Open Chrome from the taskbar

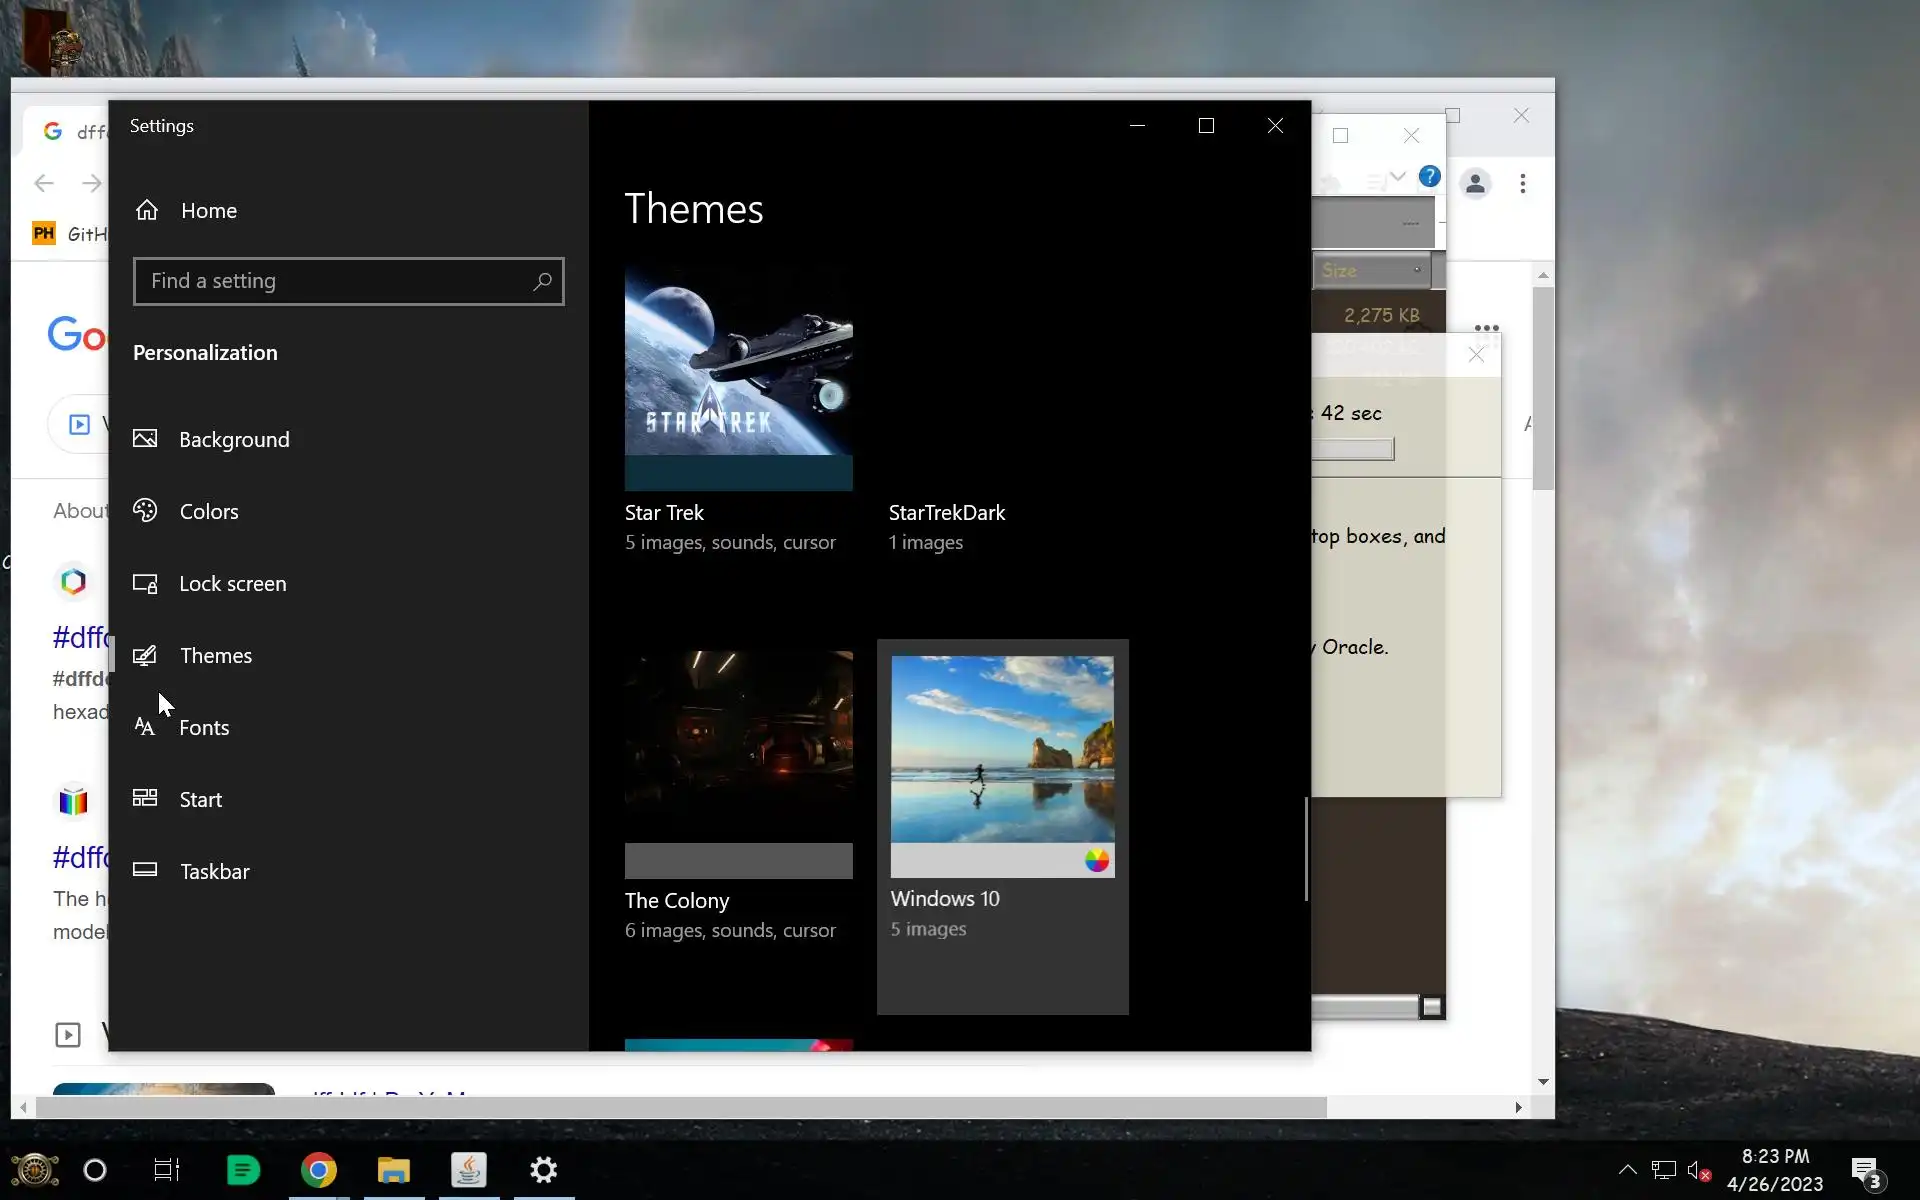click(319, 1170)
